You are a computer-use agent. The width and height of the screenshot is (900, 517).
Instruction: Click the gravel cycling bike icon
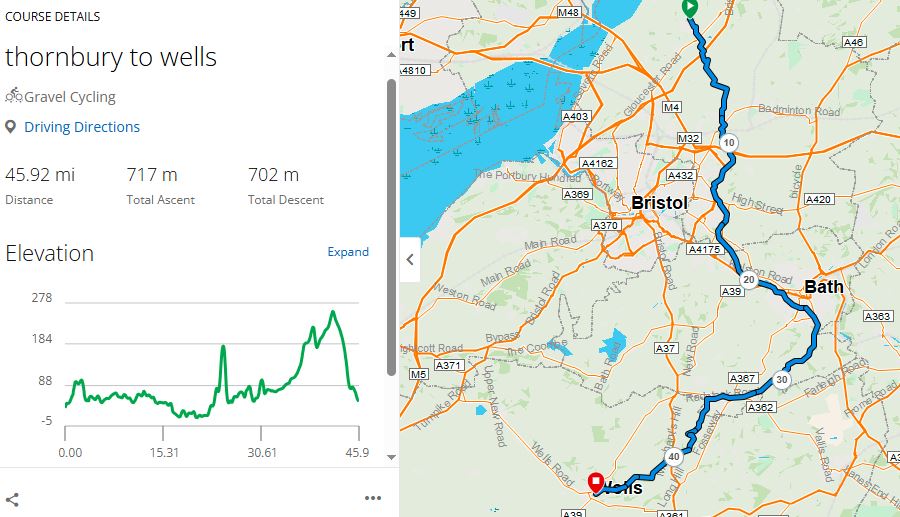point(13,96)
